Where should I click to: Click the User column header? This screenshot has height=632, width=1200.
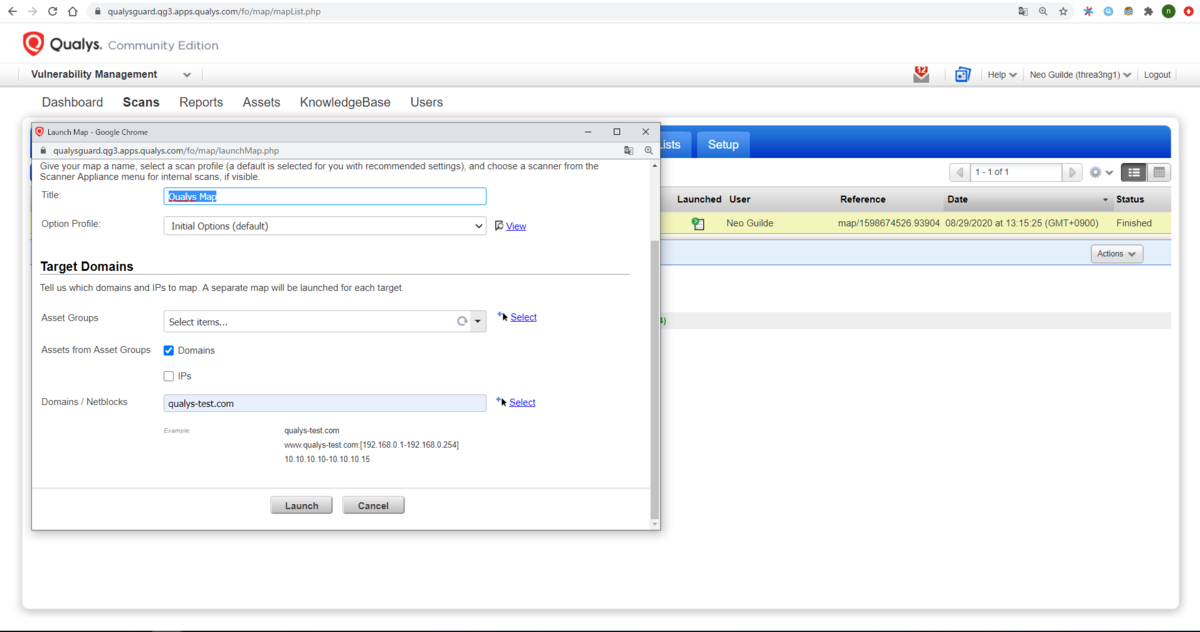740,199
